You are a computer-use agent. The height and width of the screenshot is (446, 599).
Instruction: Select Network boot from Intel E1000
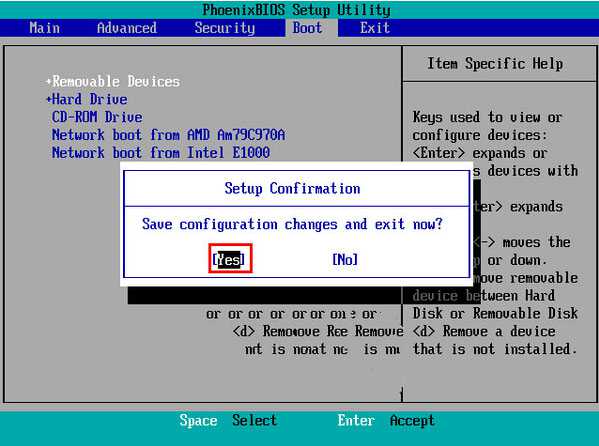[161, 152]
